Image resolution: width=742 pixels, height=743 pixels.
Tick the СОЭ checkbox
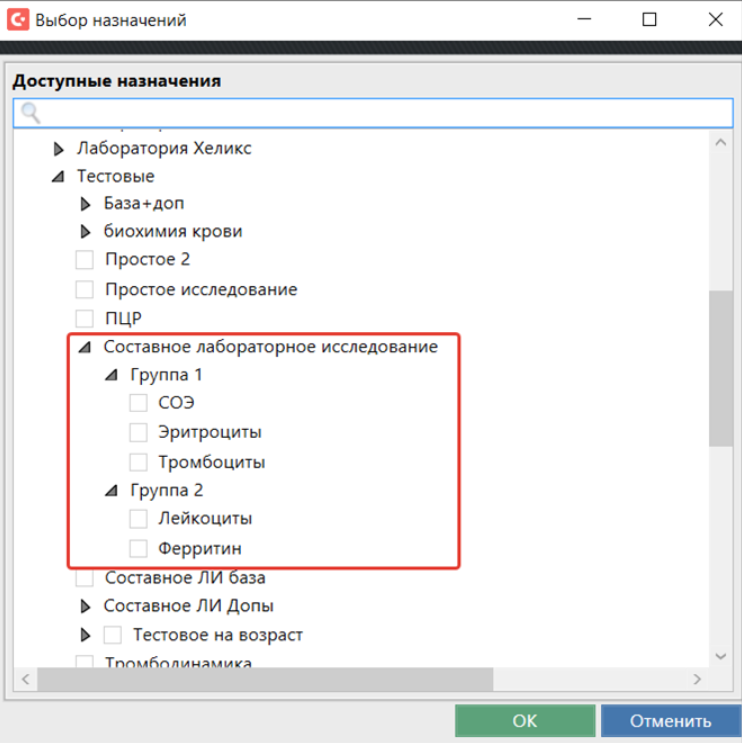click(139, 404)
